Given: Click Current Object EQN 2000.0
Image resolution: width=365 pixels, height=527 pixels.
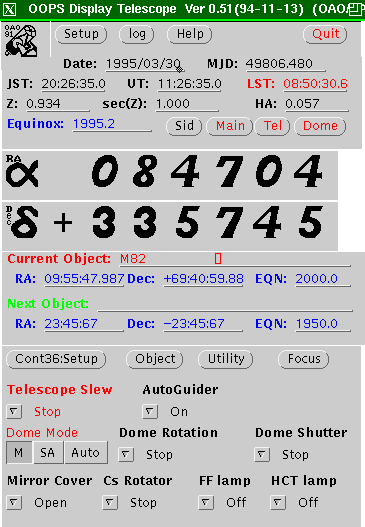Looking at the screenshot, I should click(x=323, y=279).
